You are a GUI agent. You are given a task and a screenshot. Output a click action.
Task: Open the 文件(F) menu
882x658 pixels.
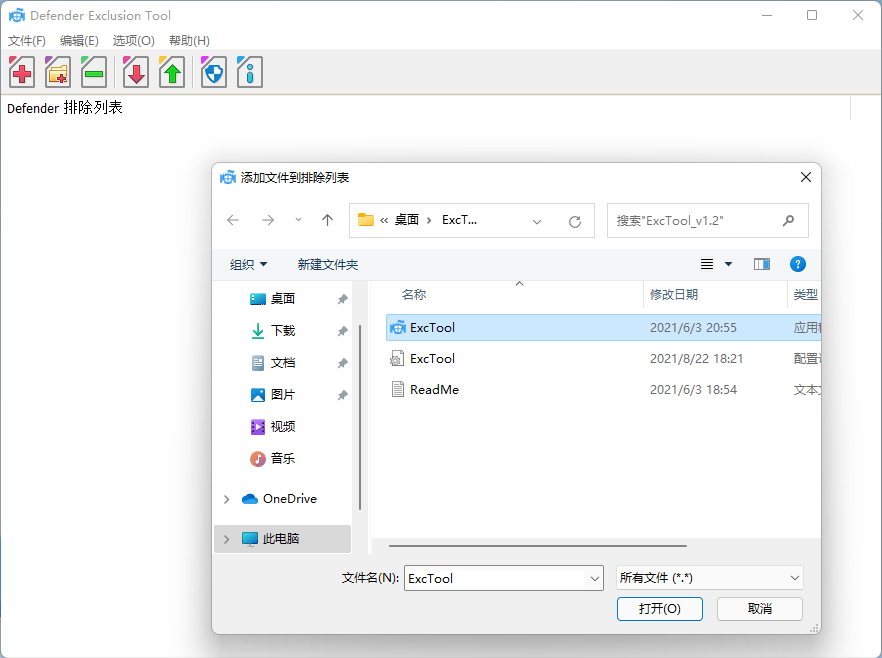coord(26,40)
